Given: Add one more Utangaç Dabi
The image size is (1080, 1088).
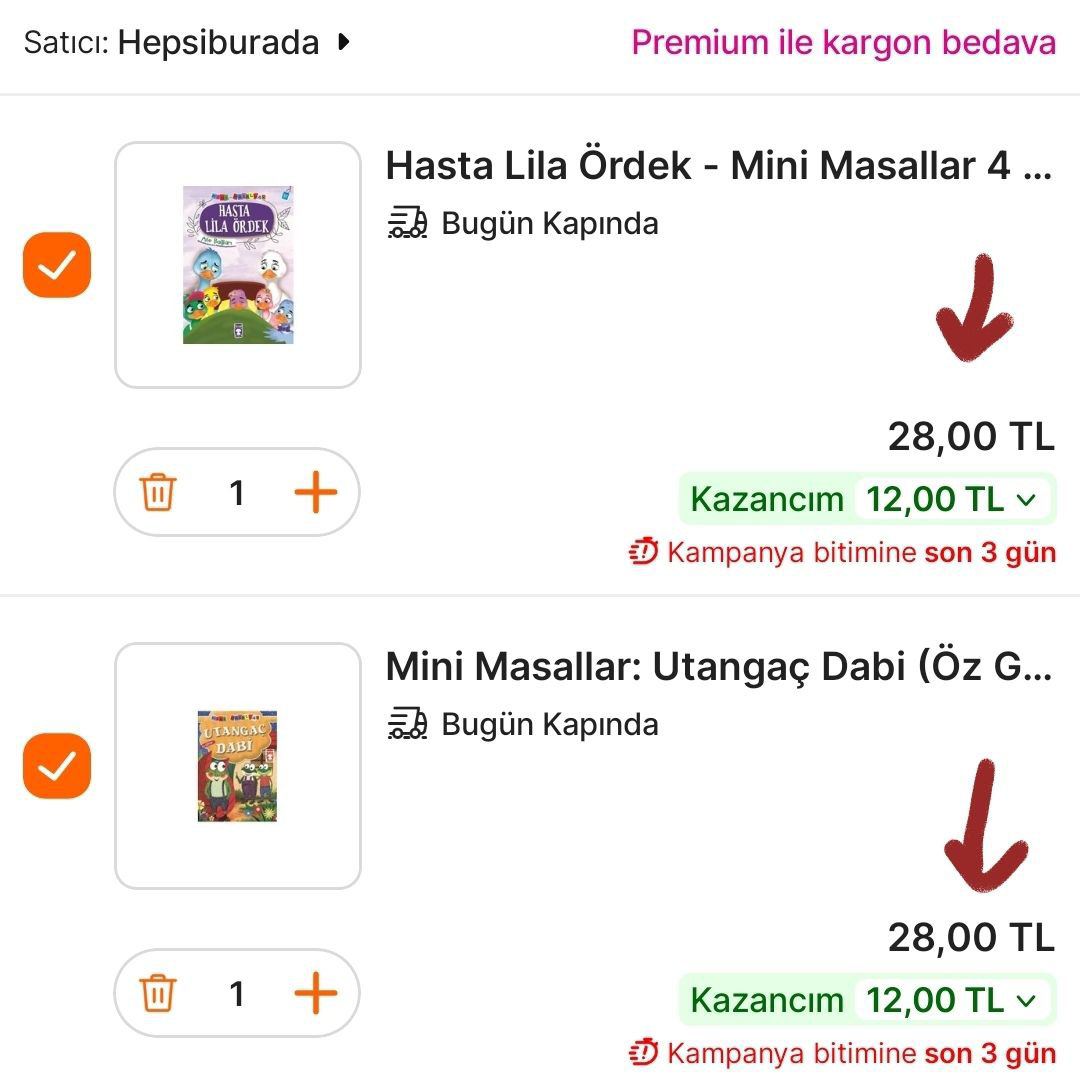Looking at the screenshot, I should [315, 994].
